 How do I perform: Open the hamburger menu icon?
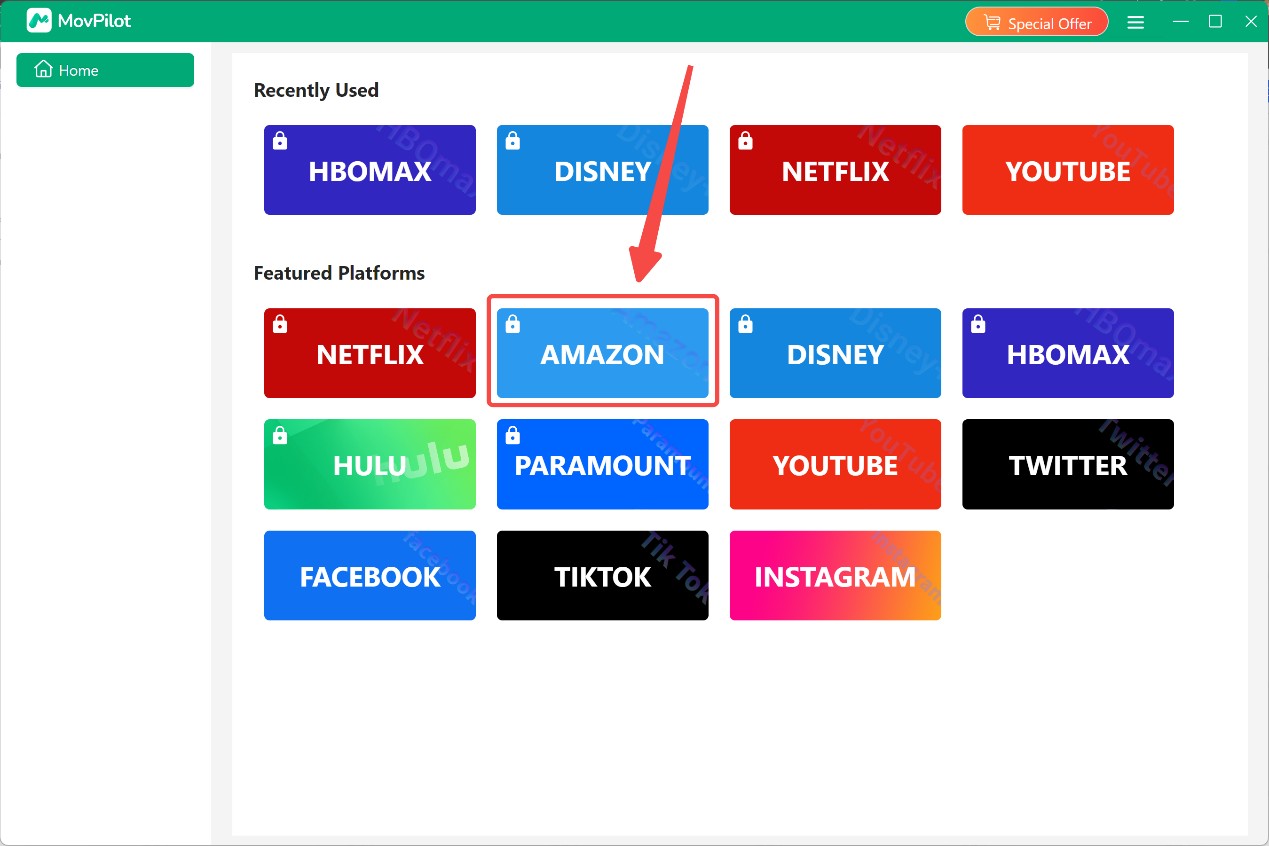[x=1136, y=22]
